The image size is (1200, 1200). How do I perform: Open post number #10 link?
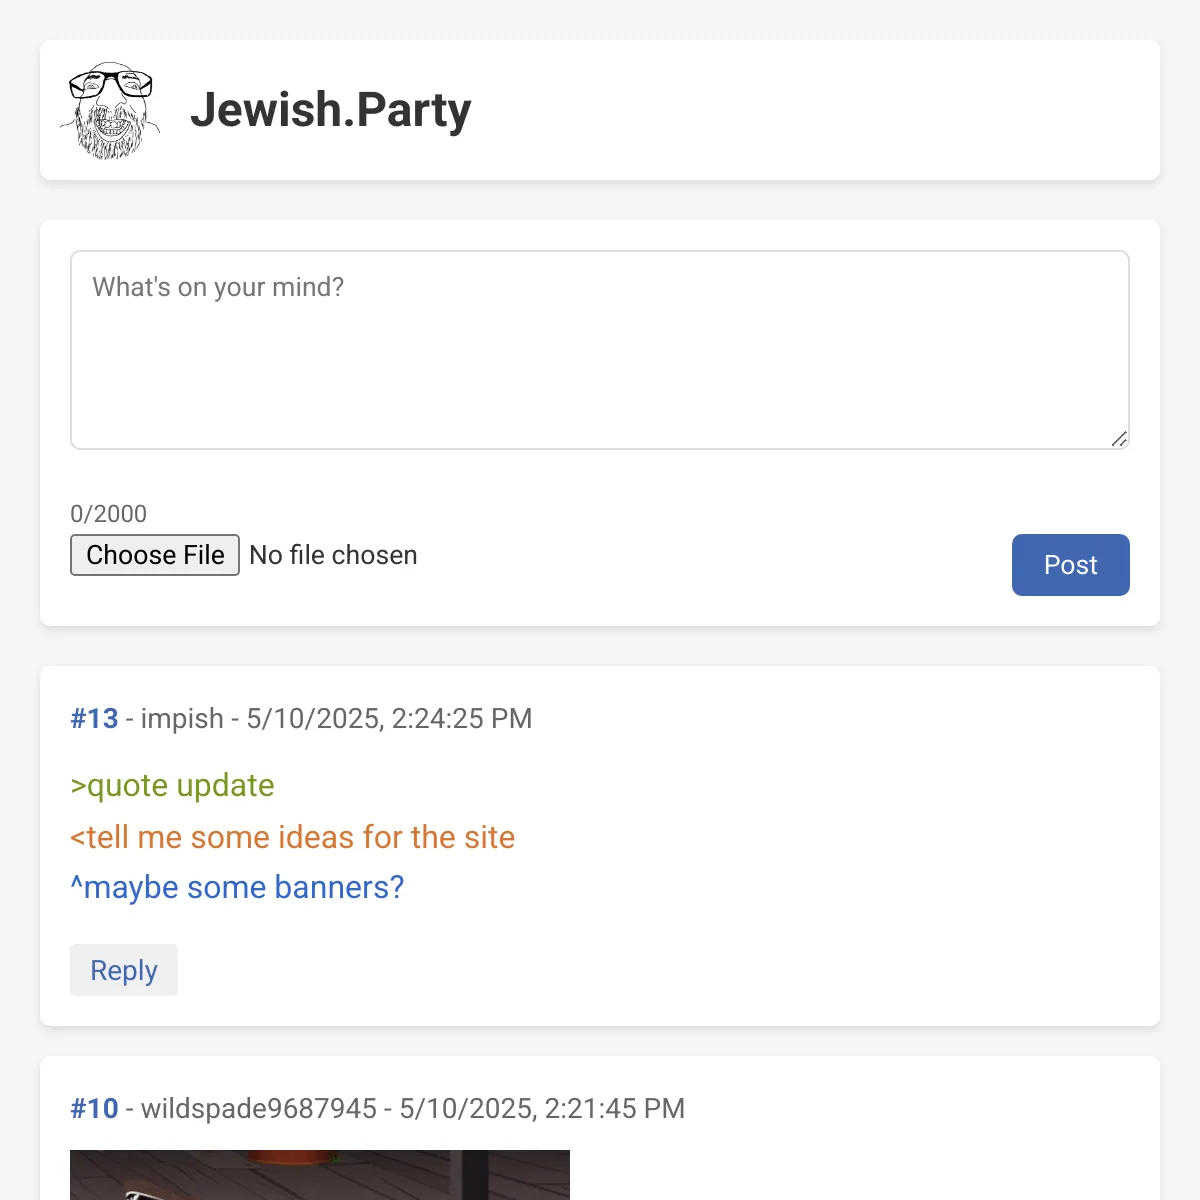pyautogui.click(x=94, y=1108)
